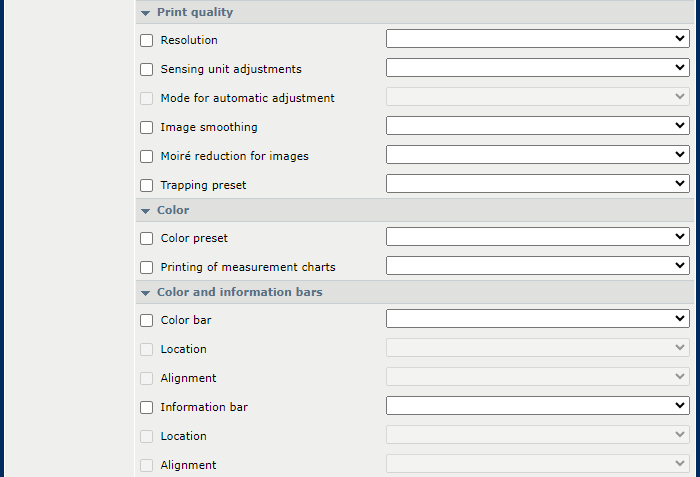The width and height of the screenshot is (700, 477).
Task: Check the Image smoothing option
Action: click(146, 128)
